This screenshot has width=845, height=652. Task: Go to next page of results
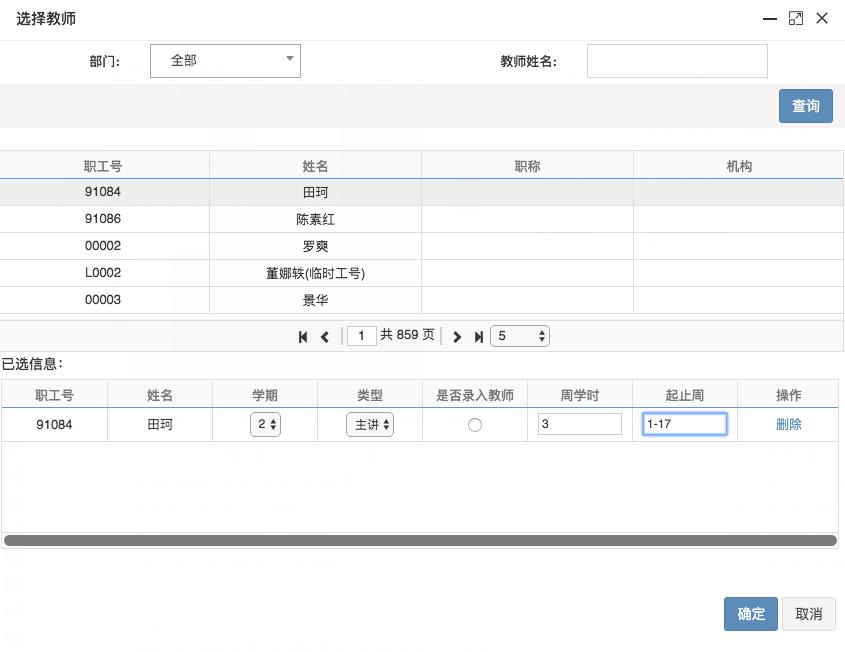457,337
